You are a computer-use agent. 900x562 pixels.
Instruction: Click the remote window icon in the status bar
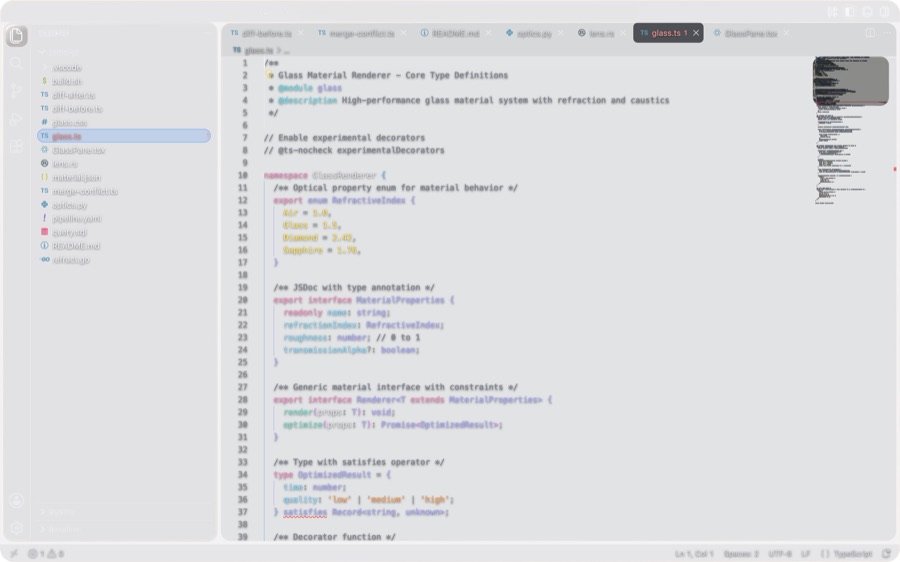coord(14,553)
